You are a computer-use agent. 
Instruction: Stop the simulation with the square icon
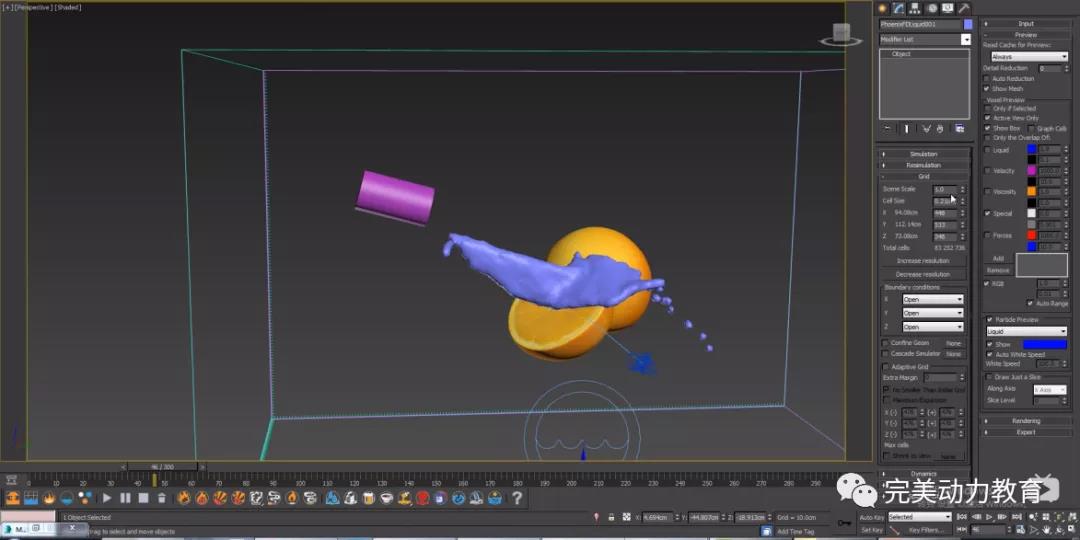pyautogui.click(x=143, y=498)
